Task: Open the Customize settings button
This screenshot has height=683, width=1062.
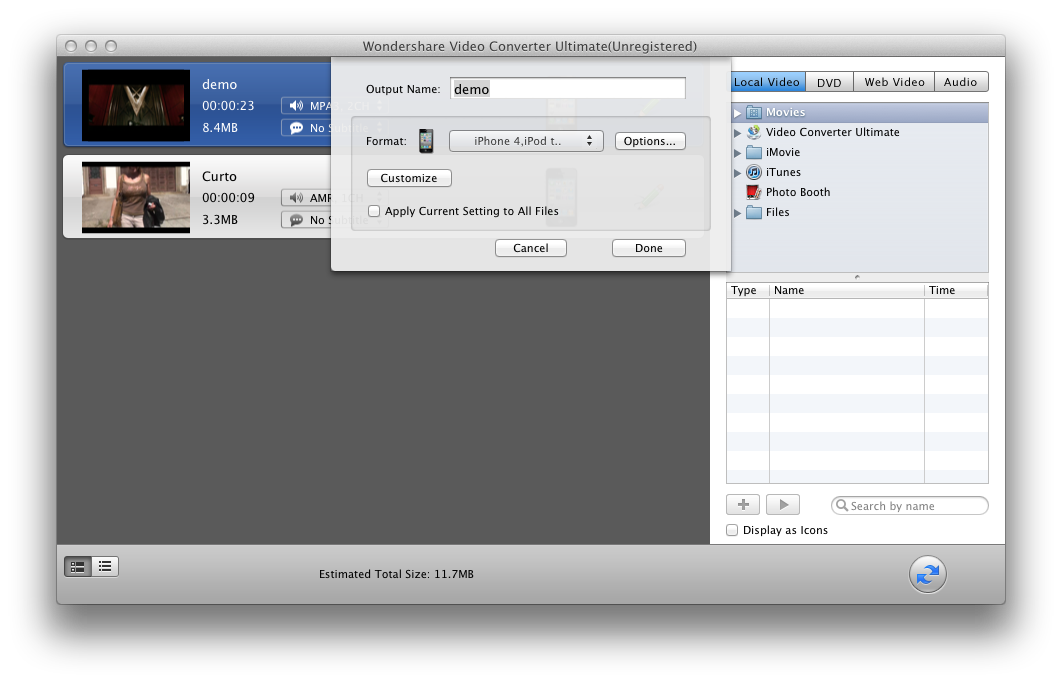Action: [x=409, y=178]
